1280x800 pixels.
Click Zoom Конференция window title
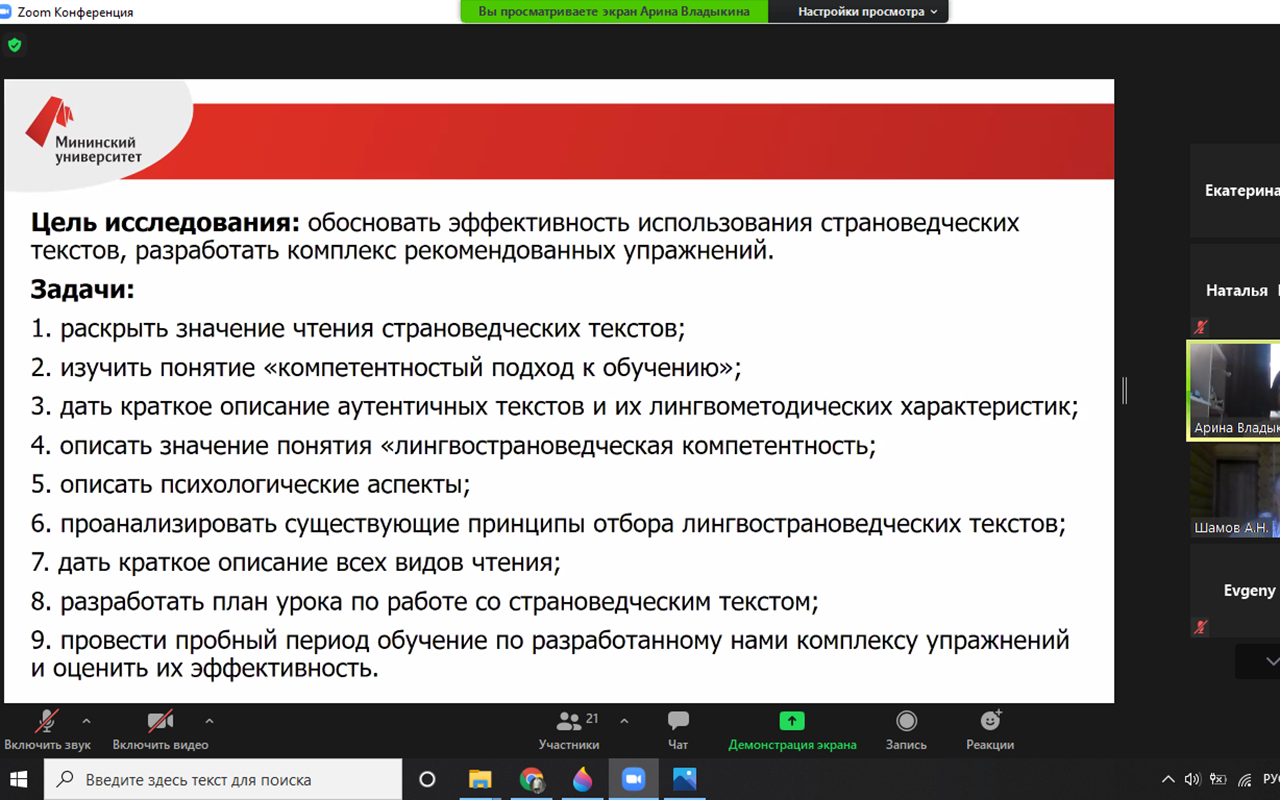75,12
